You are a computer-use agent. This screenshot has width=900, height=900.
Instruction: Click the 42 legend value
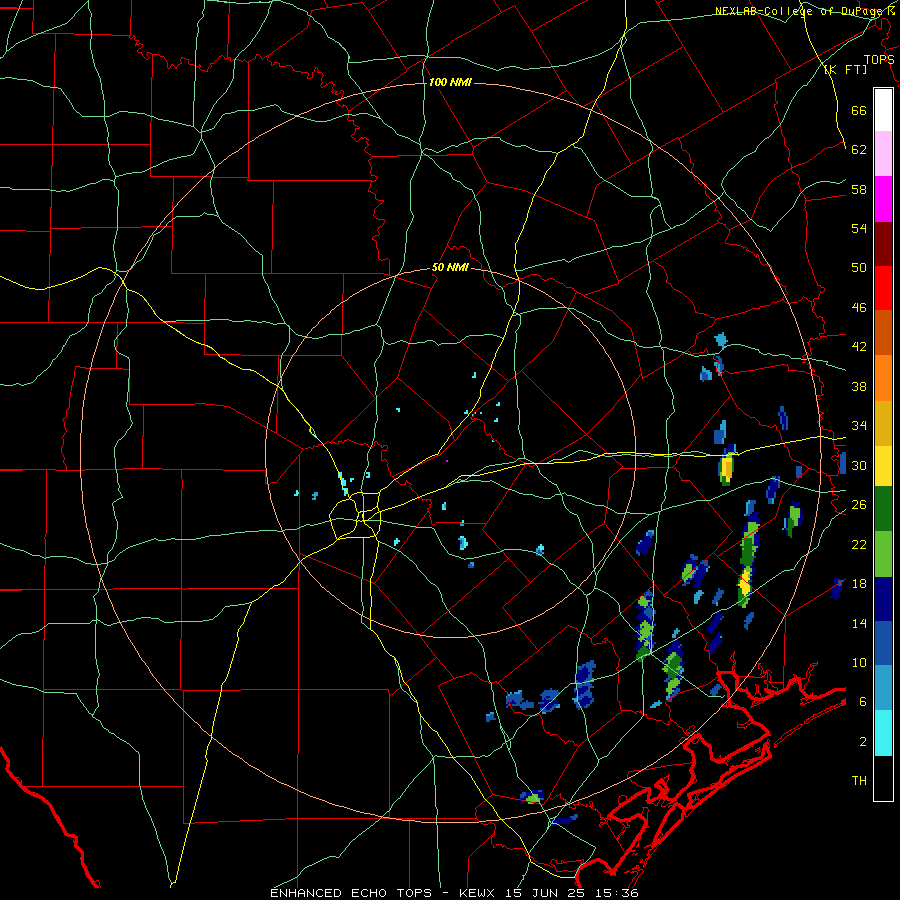[x=859, y=347]
